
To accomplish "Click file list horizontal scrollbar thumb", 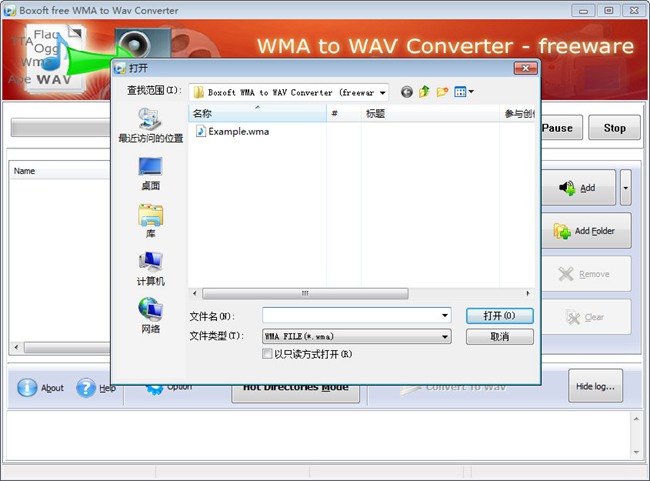I will pyautogui.click(x=305, y=294).
